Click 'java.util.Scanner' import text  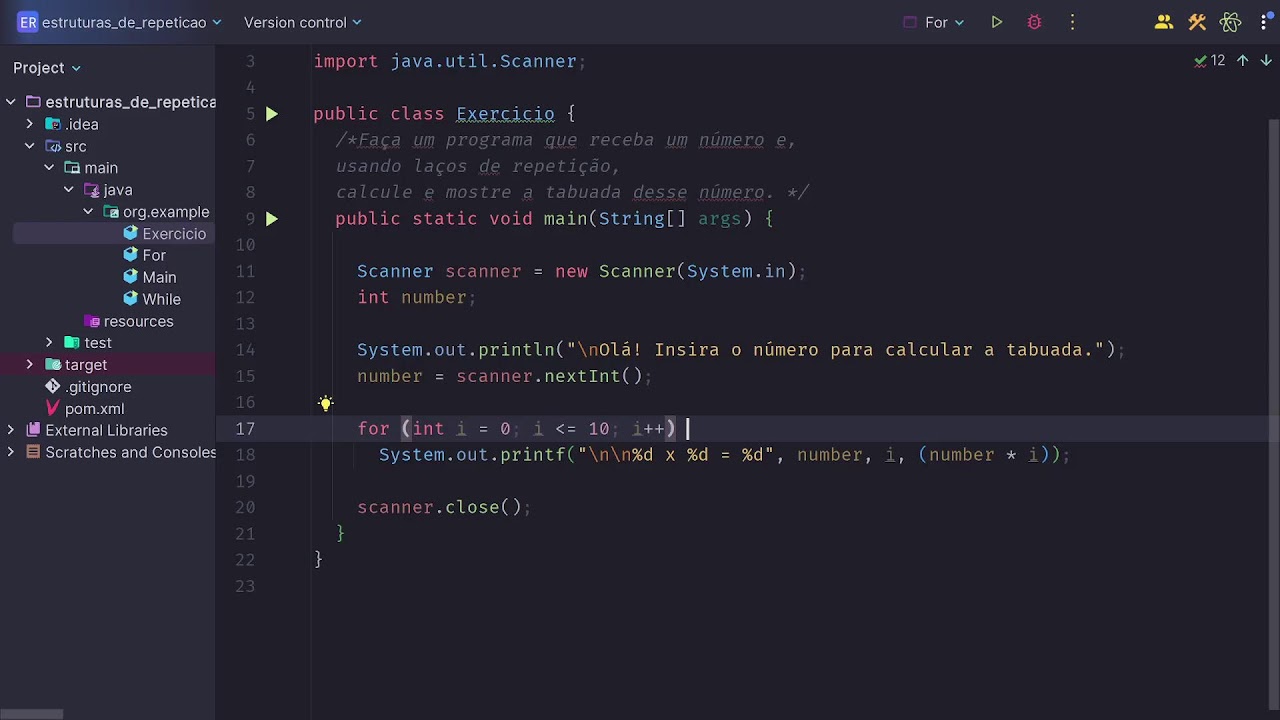point(483,61)
